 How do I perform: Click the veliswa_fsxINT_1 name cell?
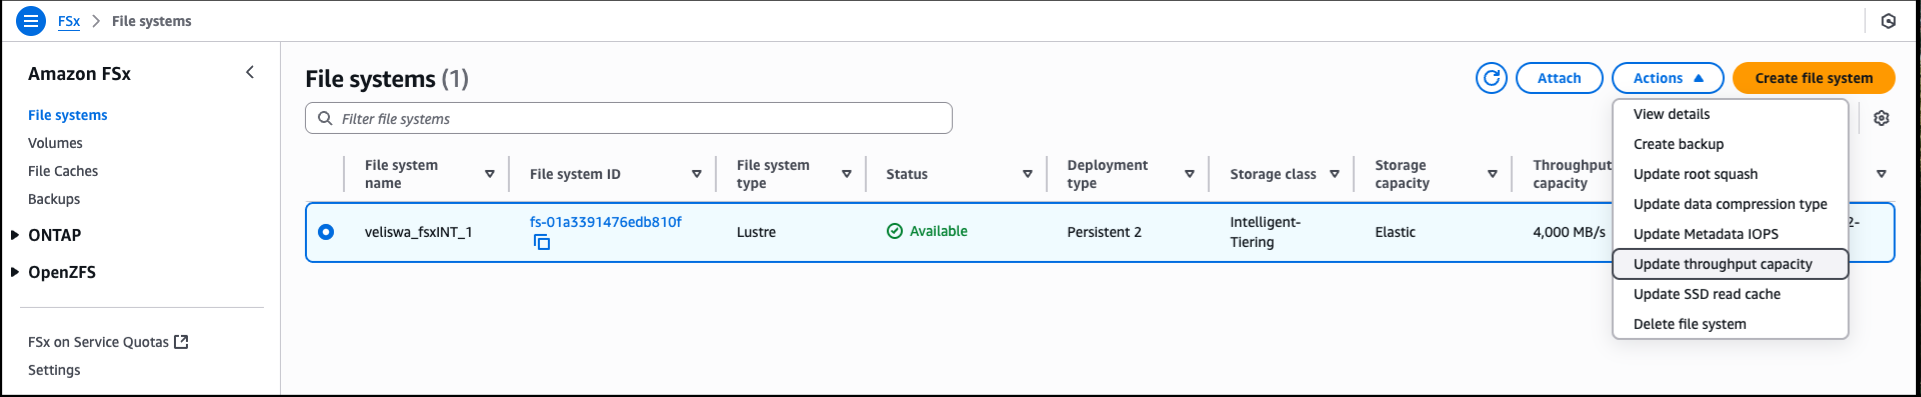tap(418, 232)
